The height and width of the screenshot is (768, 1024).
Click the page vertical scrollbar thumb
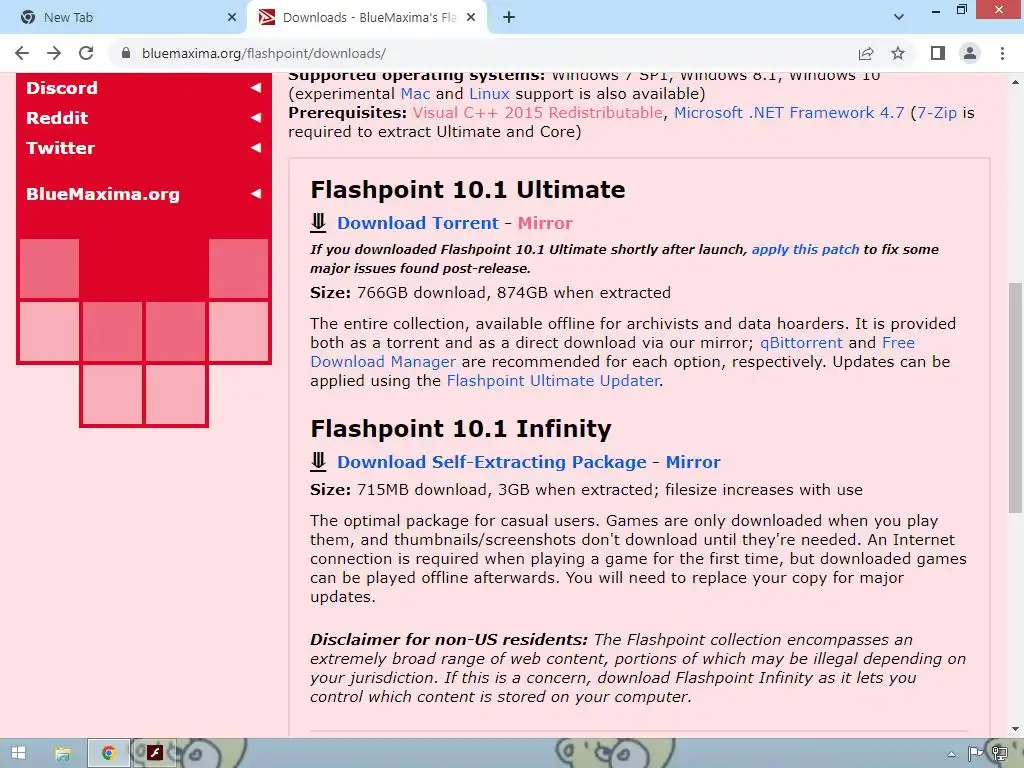click(1016, 397)
